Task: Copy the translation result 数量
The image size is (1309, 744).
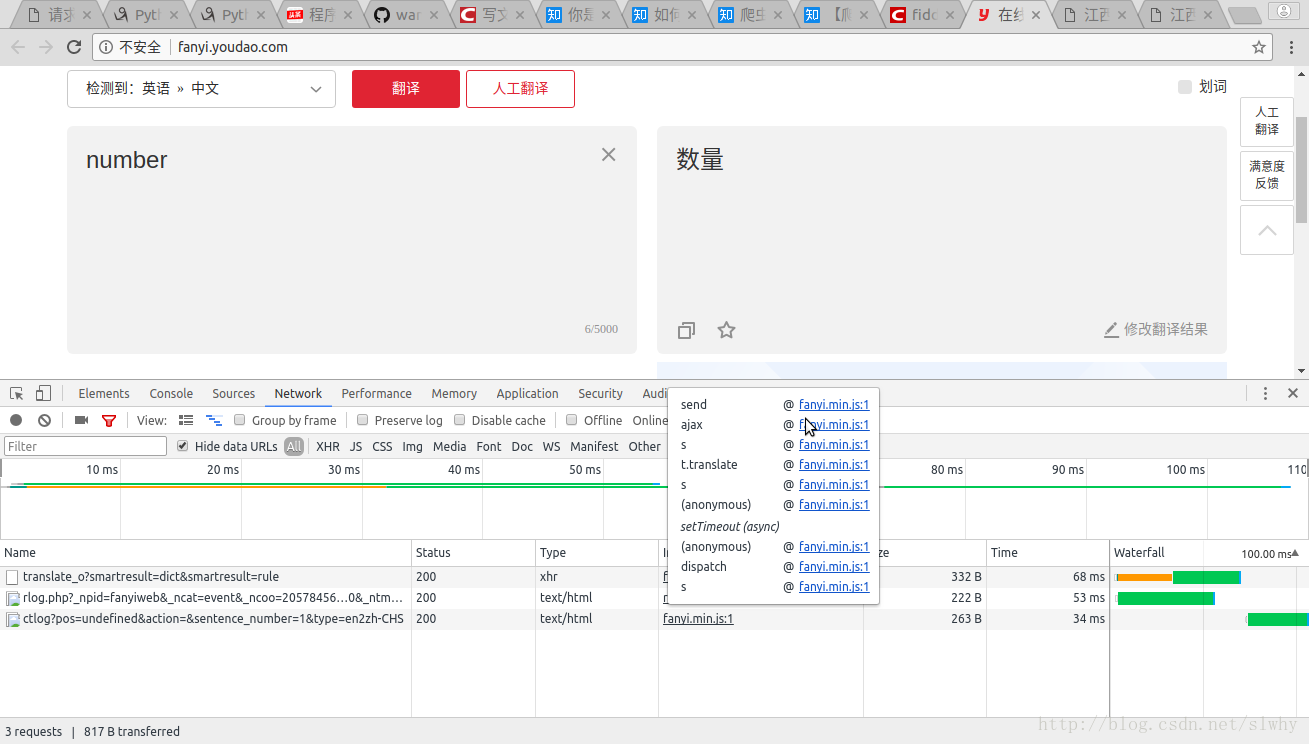Action: coord(686,330)
